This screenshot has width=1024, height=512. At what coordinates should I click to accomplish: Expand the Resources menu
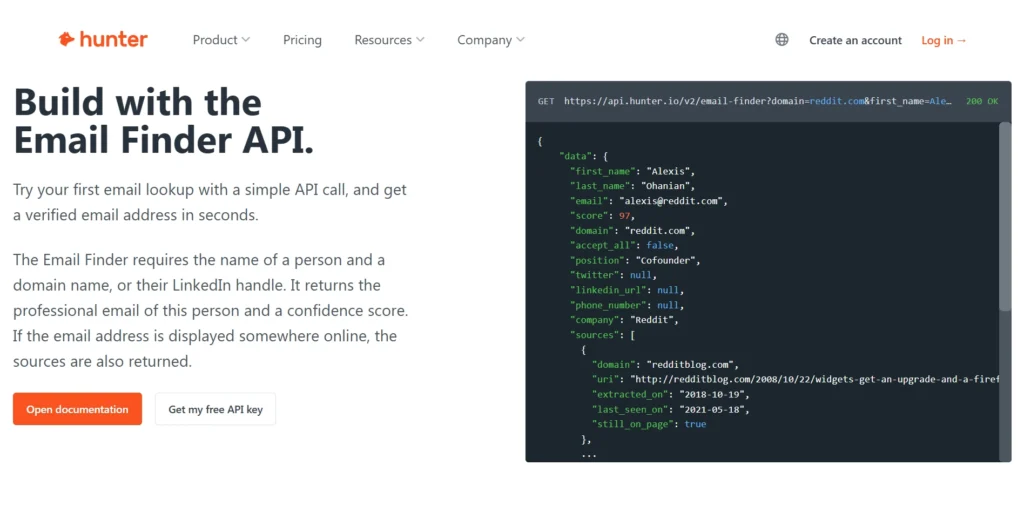click(389, 40)
